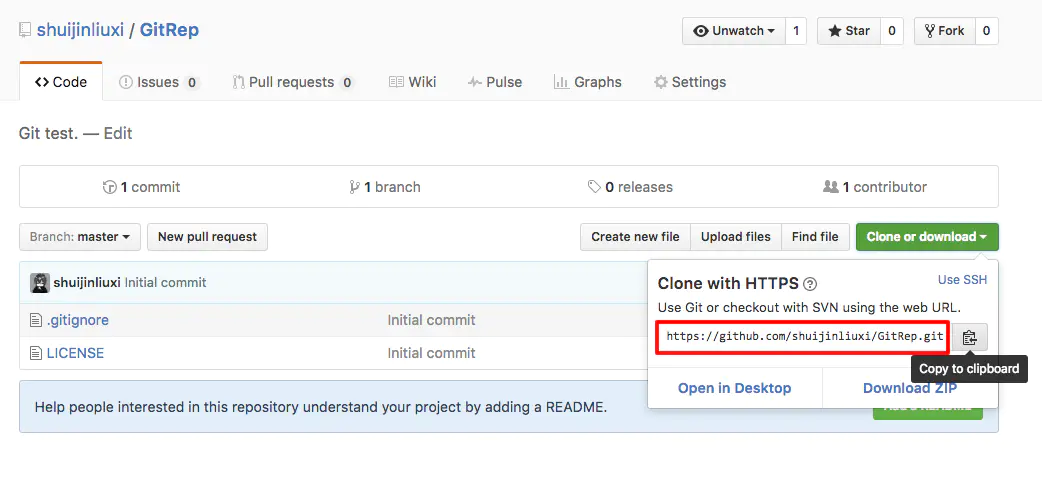The image size is (1042, 478).
Task: Click the LICENSE file icon
Action: pos(36,353)
